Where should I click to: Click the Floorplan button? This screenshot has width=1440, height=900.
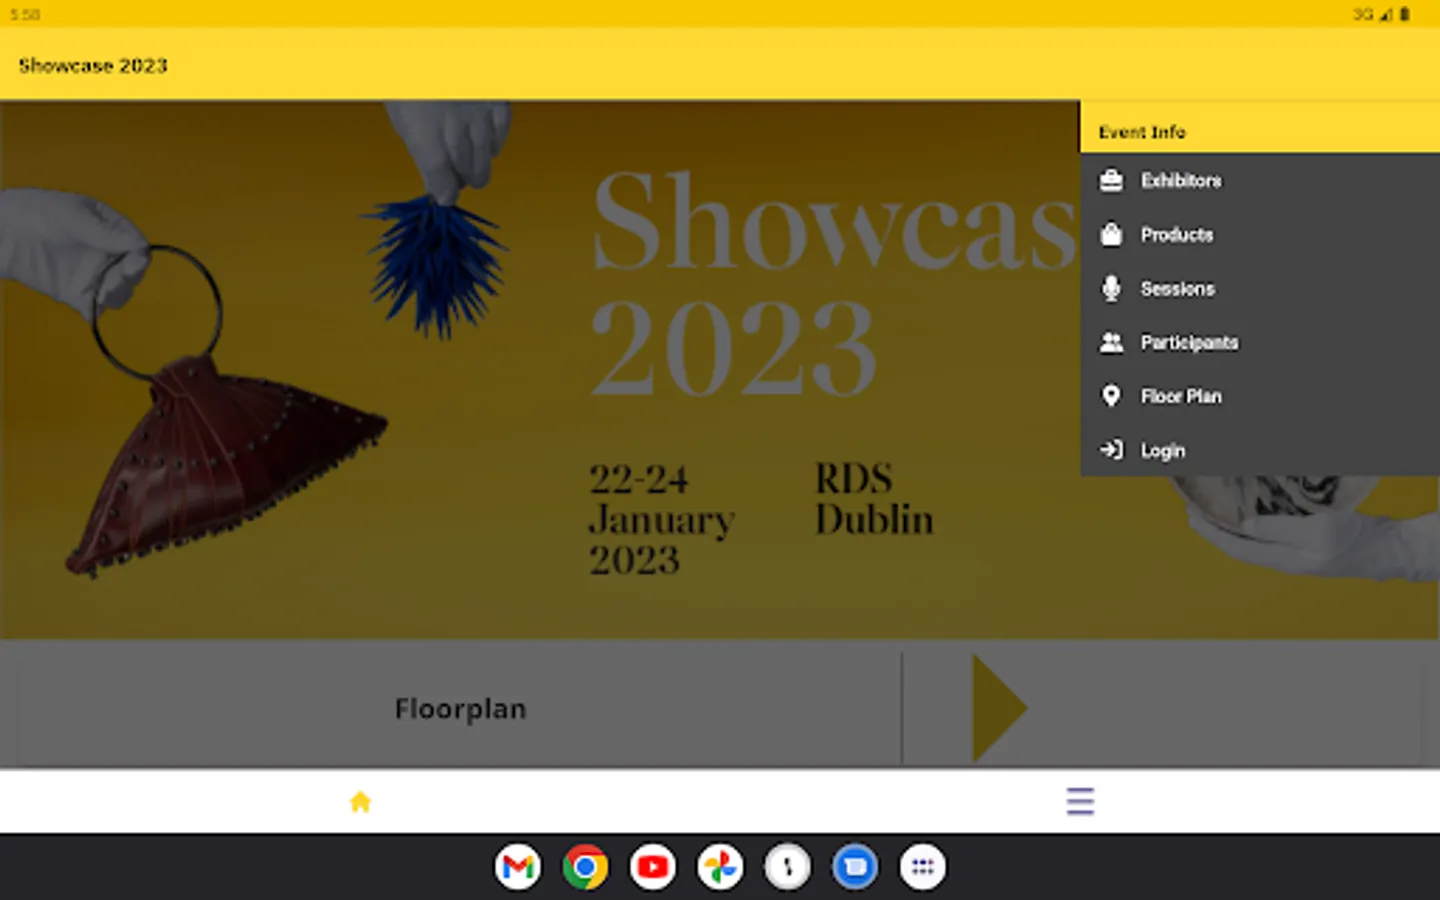pyautogui.click(x=460, y=709)
